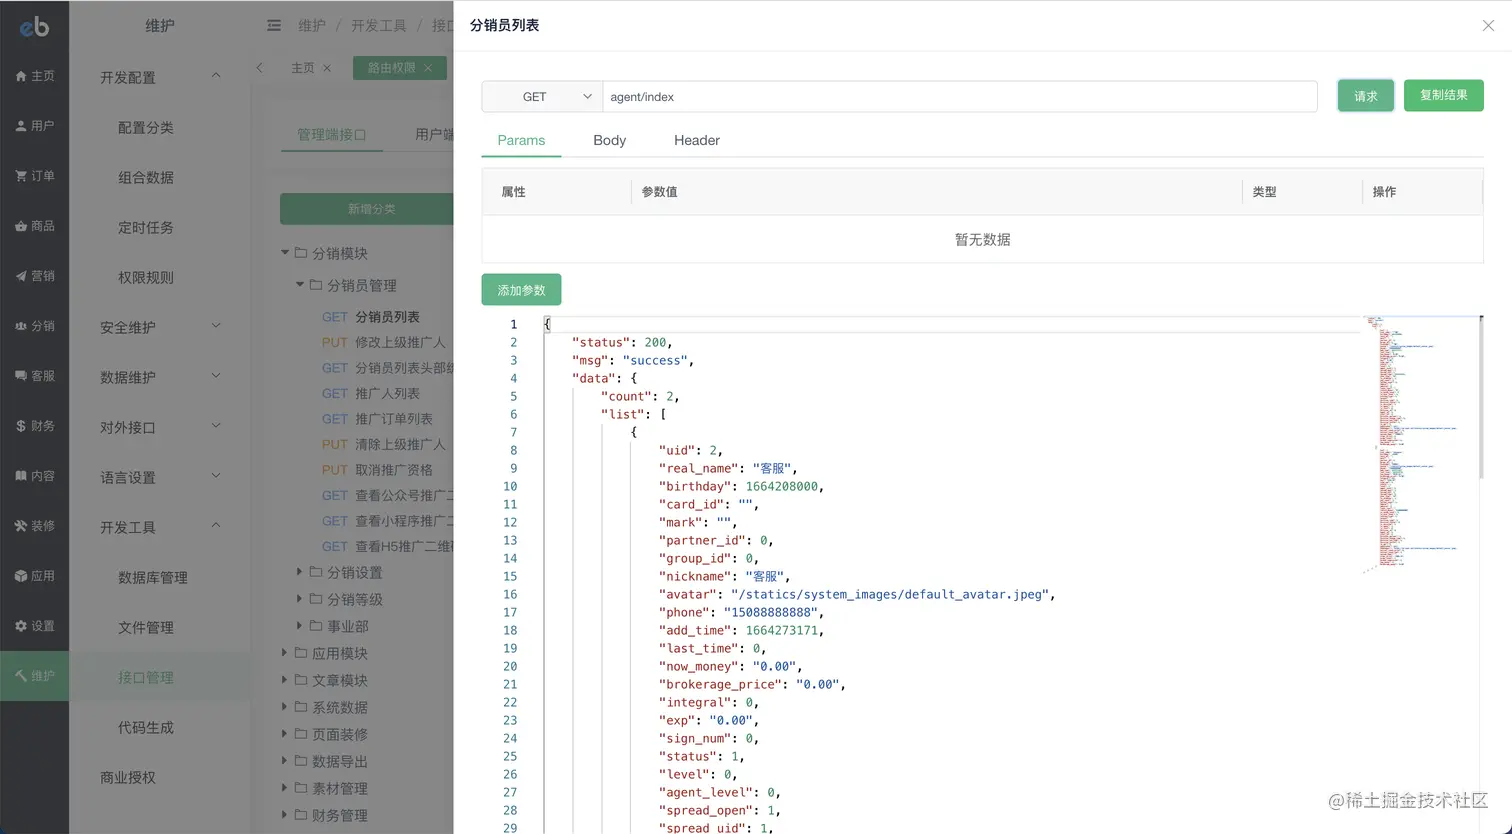
Task: Click the code editor vertical scrollbar
Action: (1481, 396)
